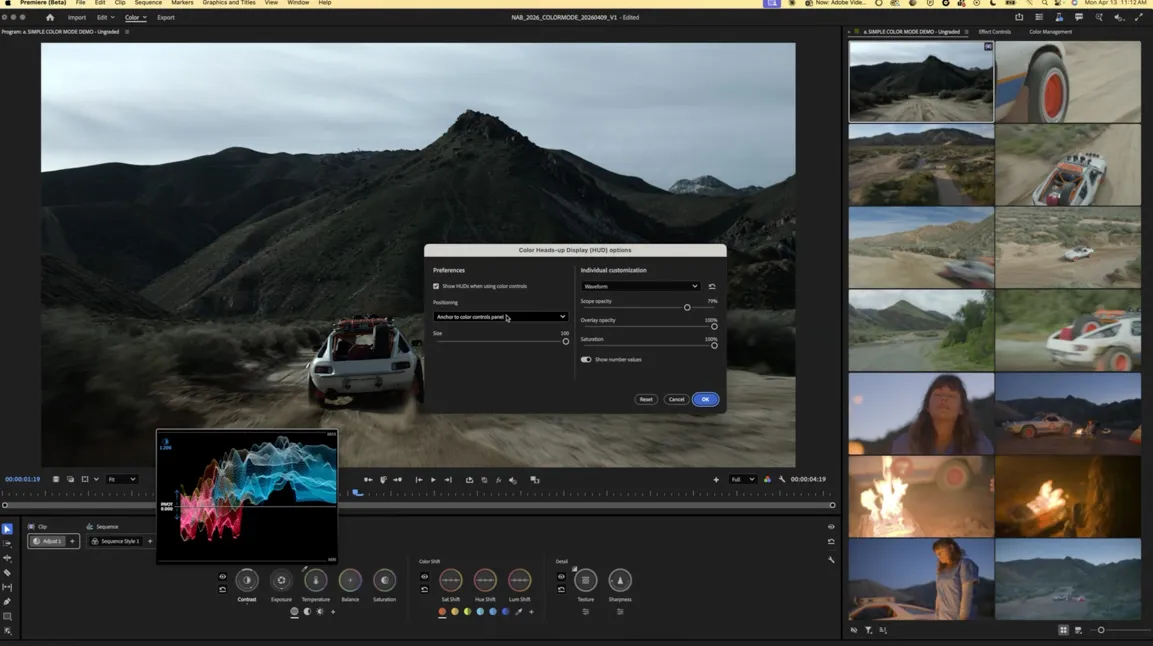Switch to the Effect Controls tab
The width and height of the screenshot is (1153, 646).
click(x=994, y=32)
